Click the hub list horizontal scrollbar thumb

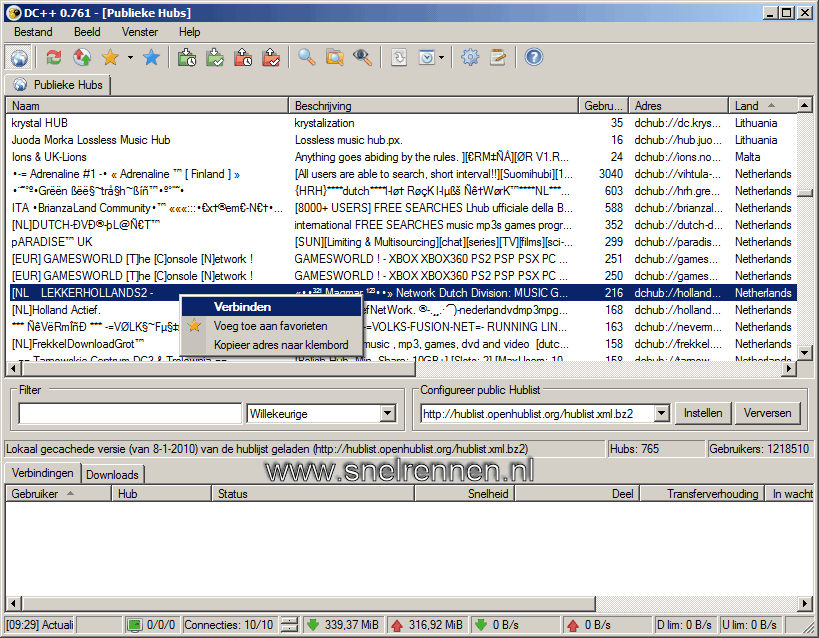pos(219,368)
